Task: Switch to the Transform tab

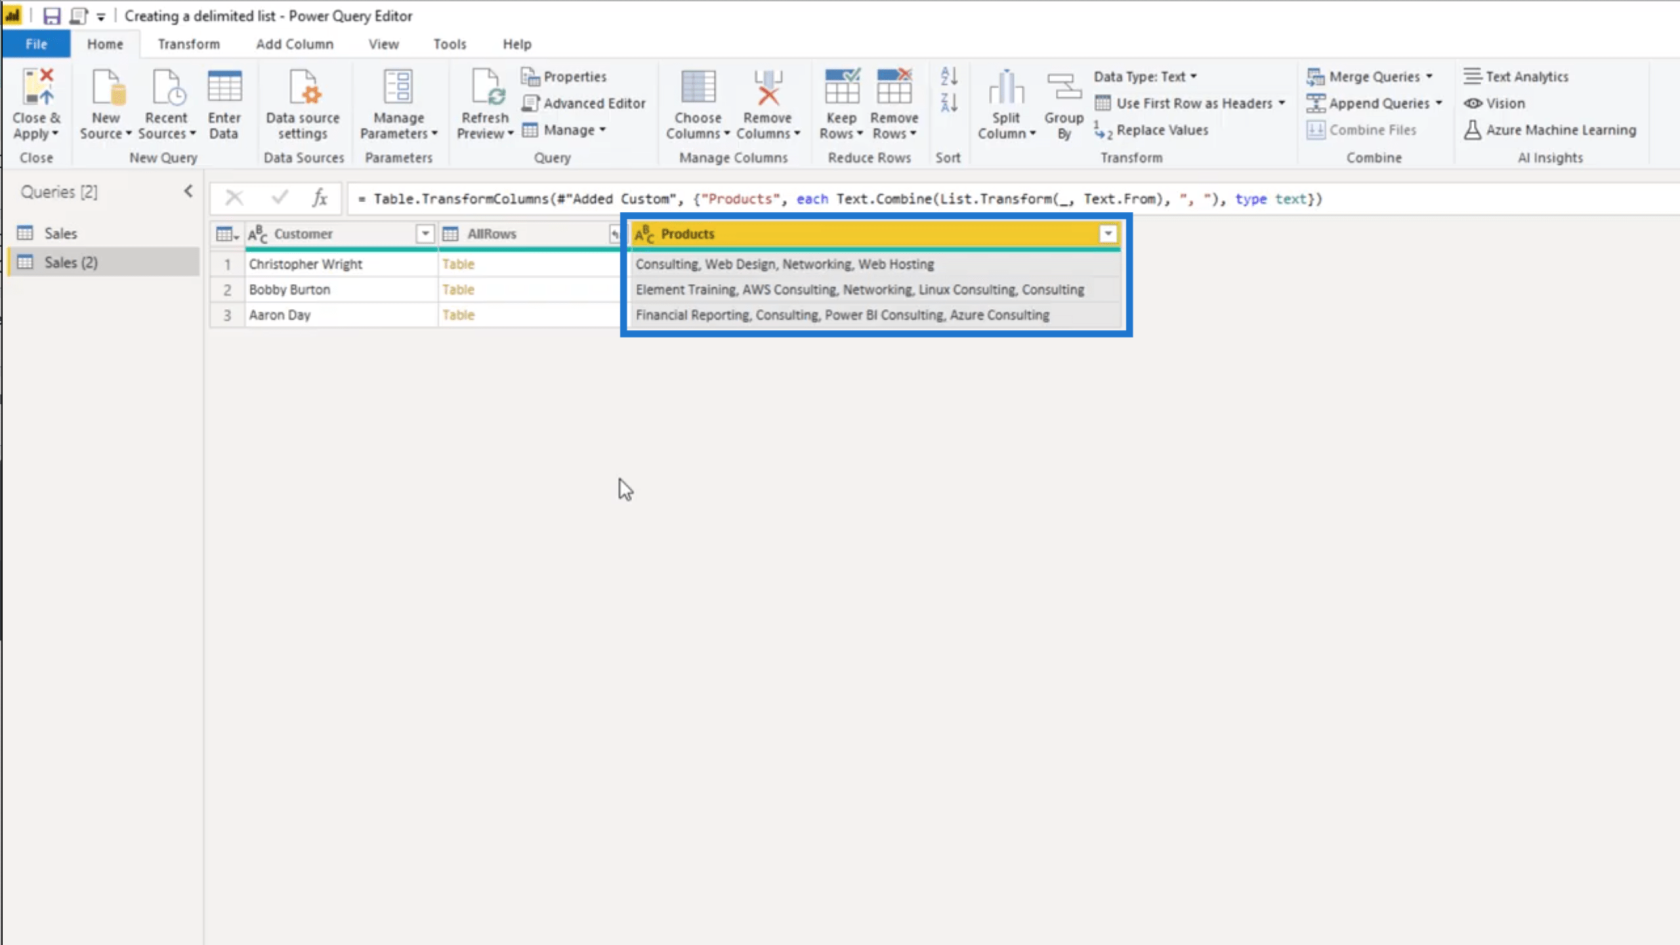Action: [x=188, y=44]
